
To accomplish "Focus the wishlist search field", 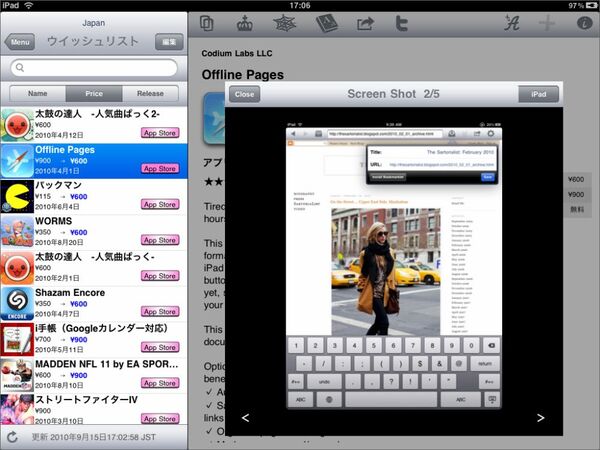I will [x=94, y=68].
